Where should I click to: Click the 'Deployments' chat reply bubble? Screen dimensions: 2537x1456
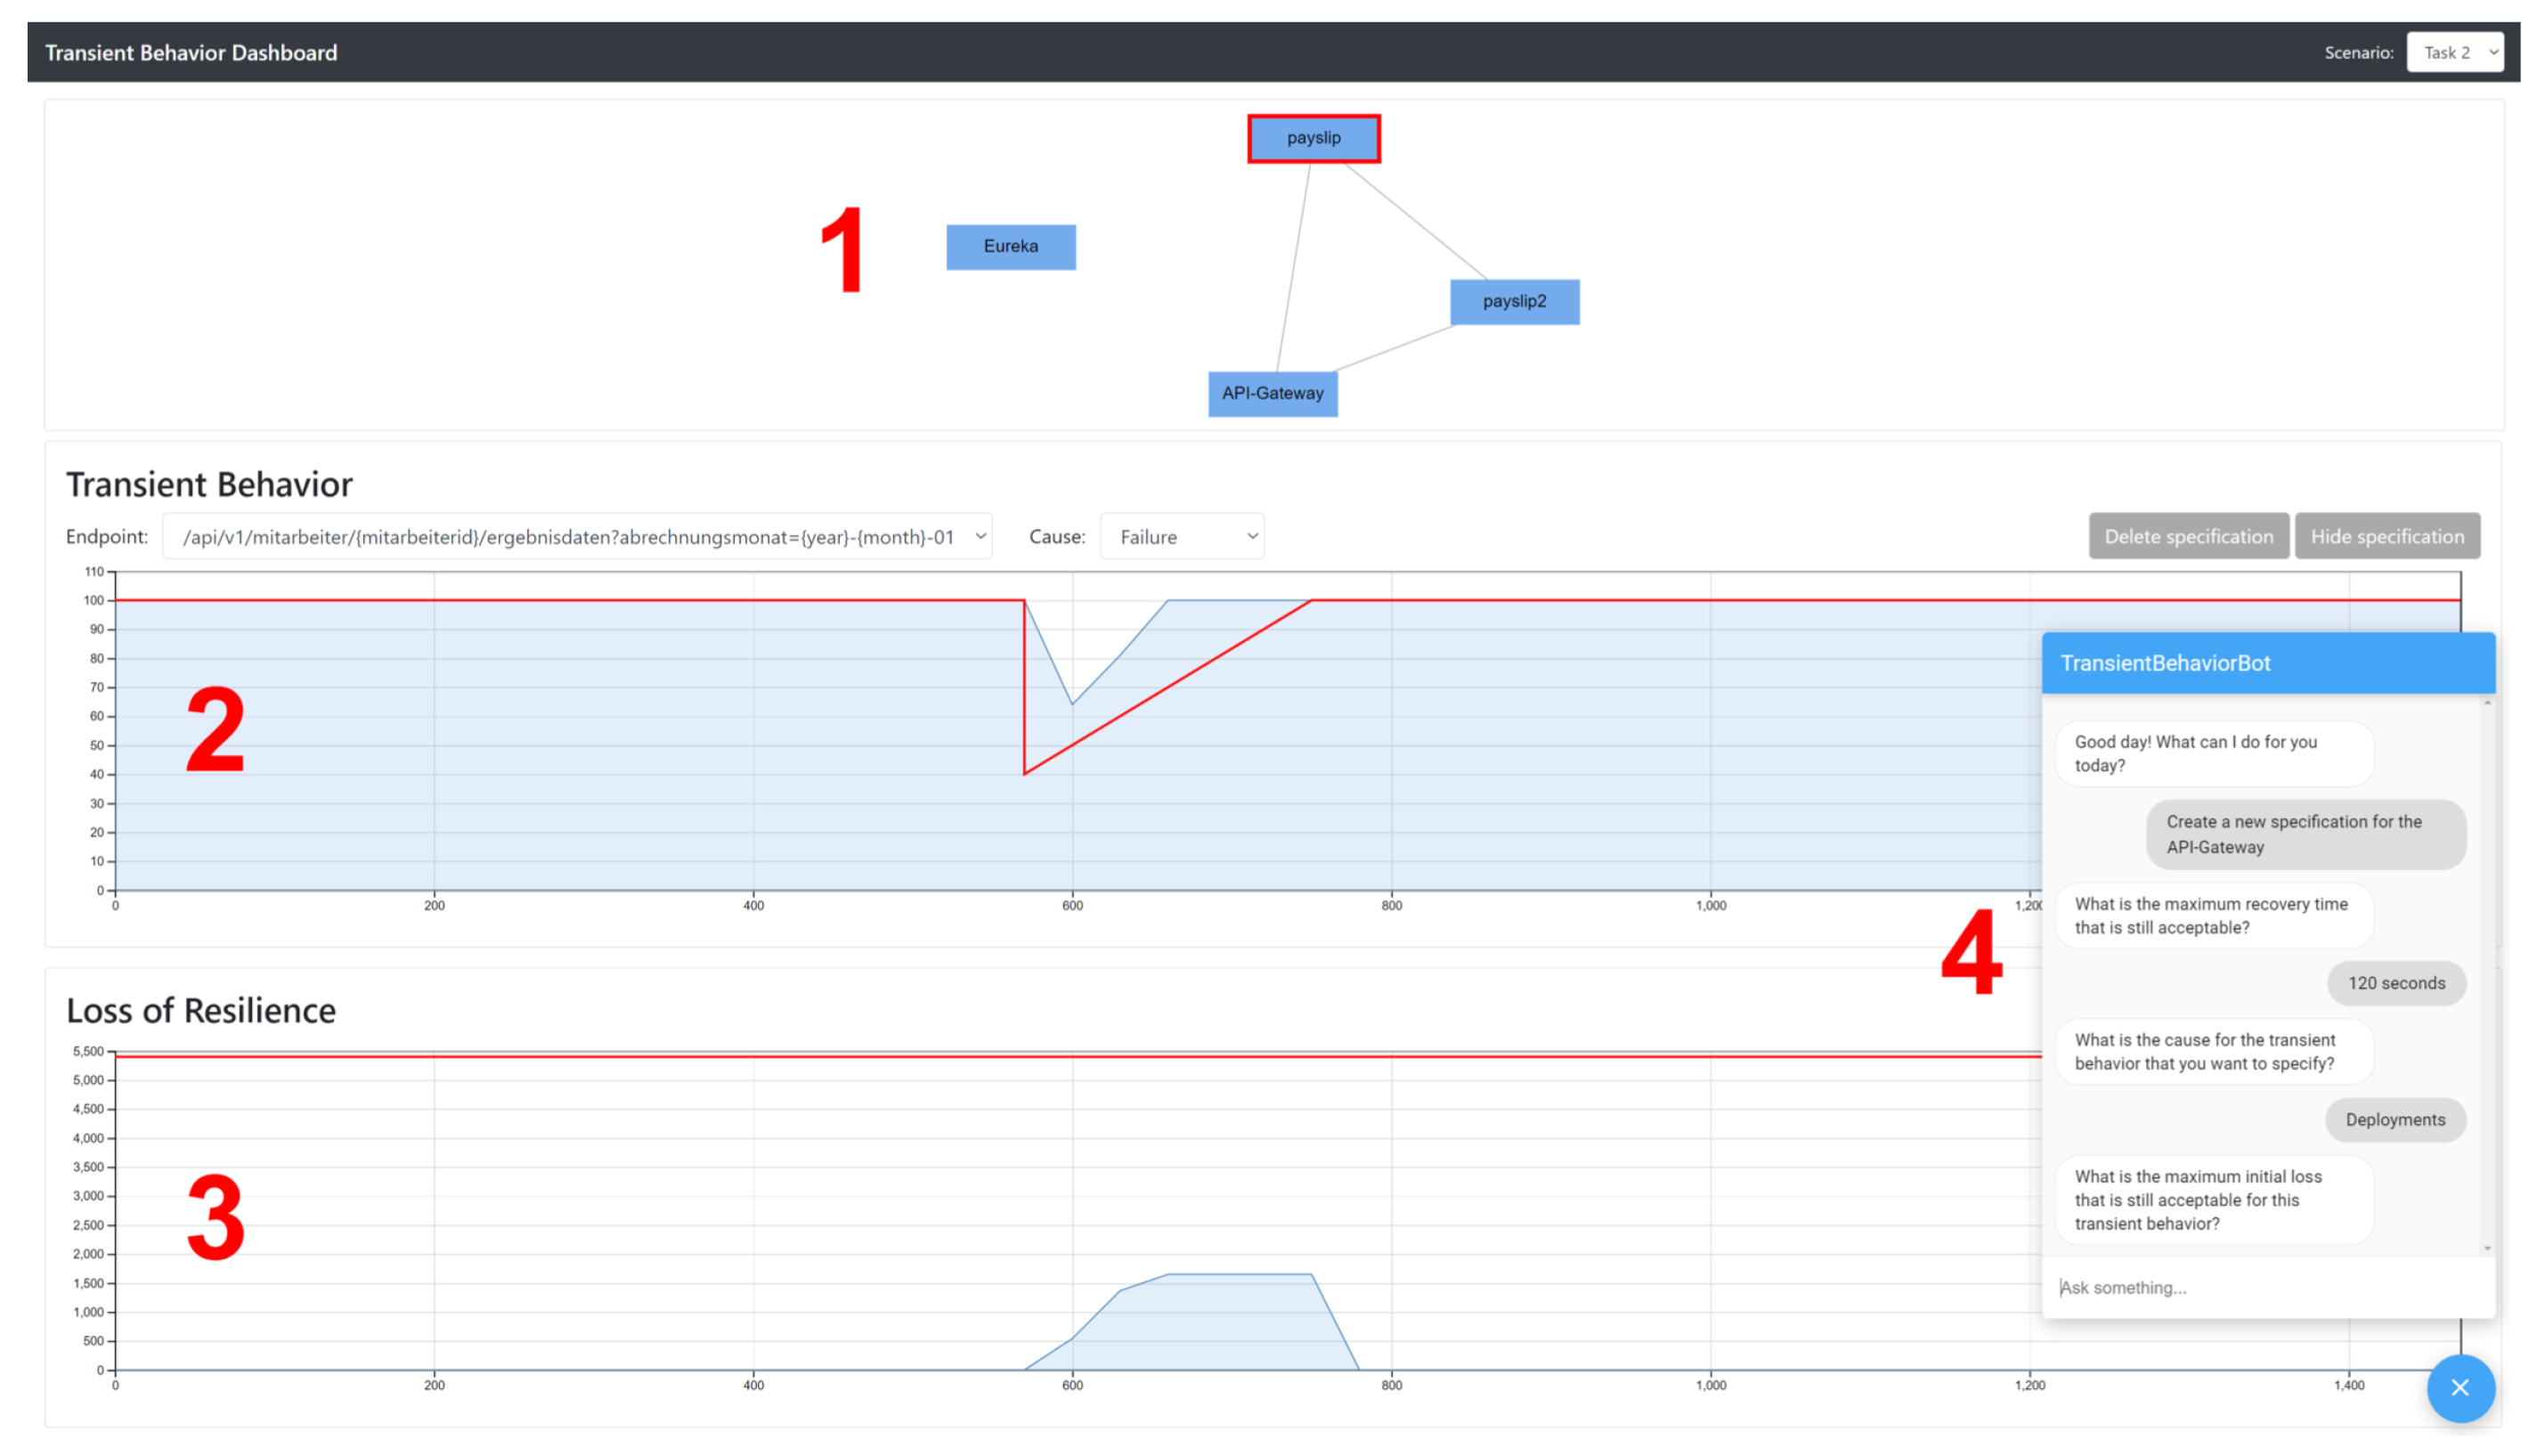tap(2394, 1120)
